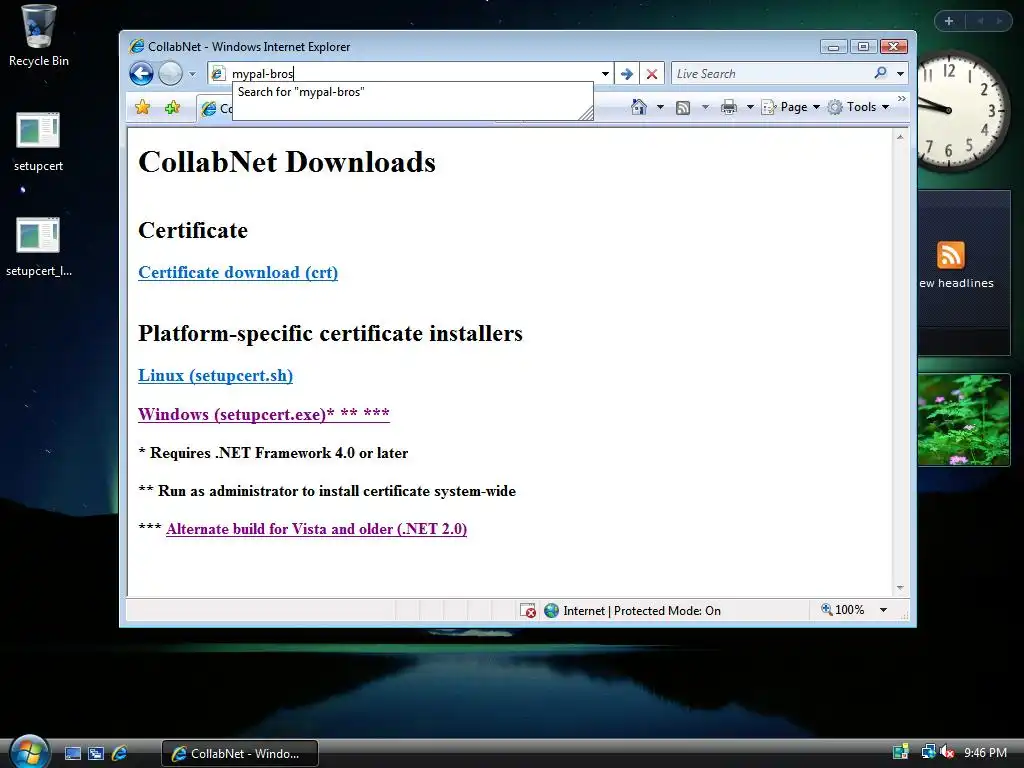Click the Print toolbar icon

(x=729, y=107)
